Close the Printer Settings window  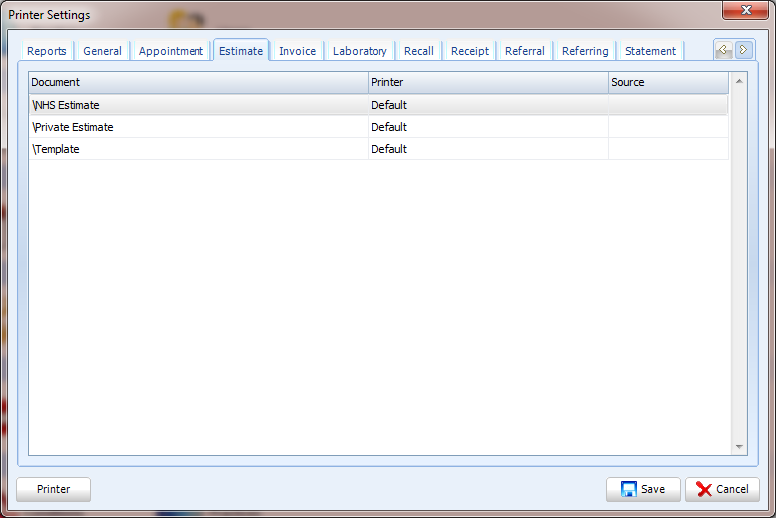[745, 10]
